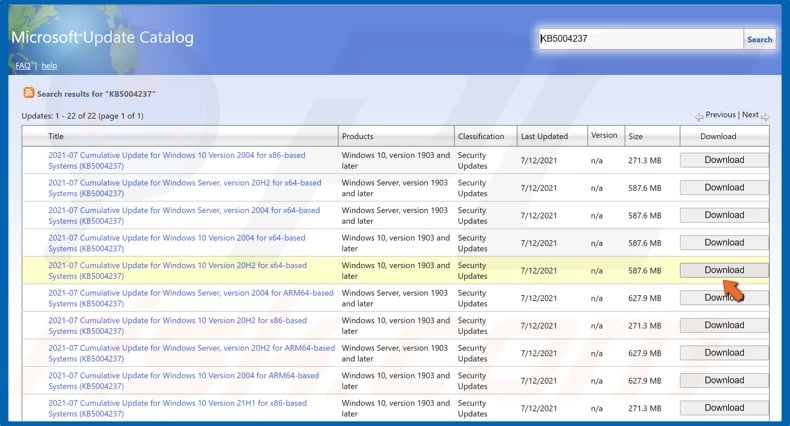Sort results by Size column header
Screen dimensions: 790x426
pyautogui.click(x=636, y=136)
